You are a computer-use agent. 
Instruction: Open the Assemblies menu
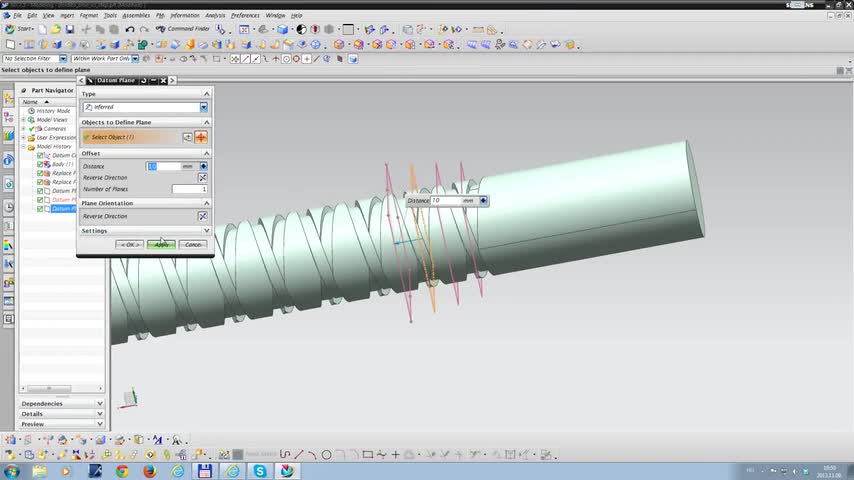(x=136, y=16)
